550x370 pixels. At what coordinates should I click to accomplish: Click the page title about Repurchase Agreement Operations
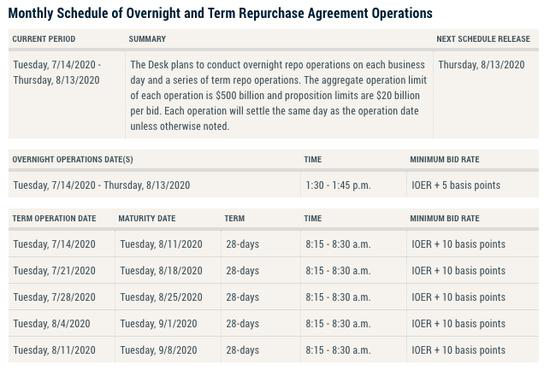click(220, 13)
